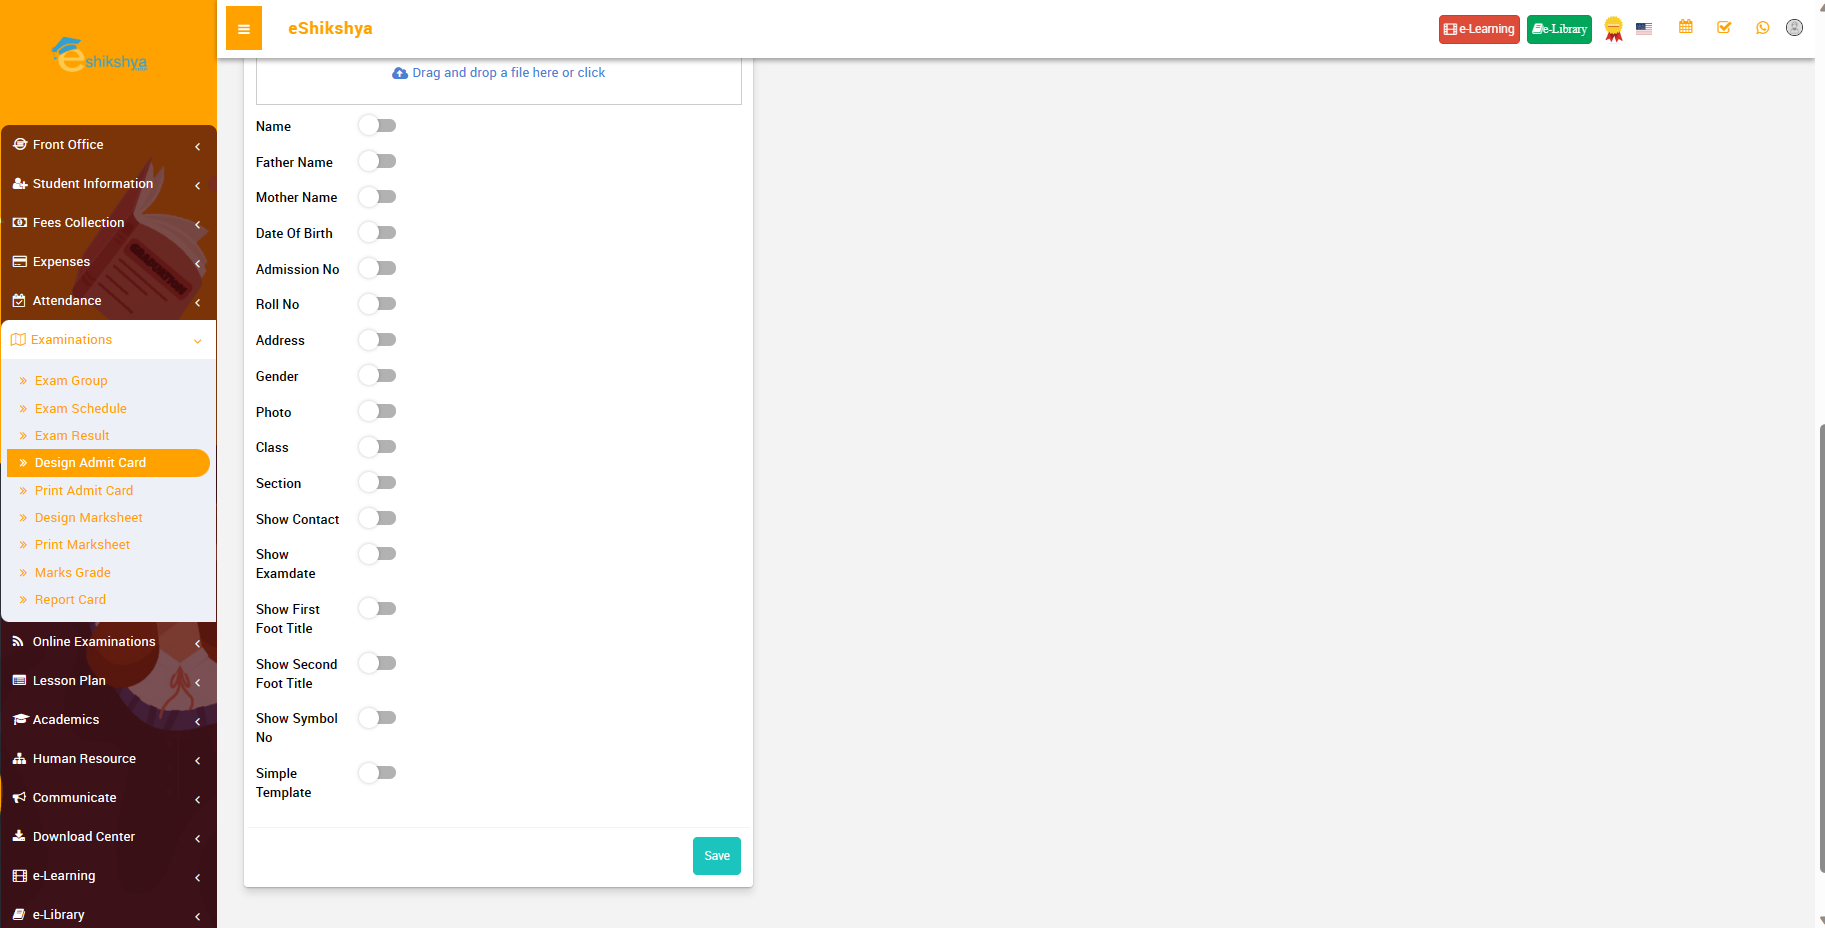
Task: Click the hamburger menu toggle icon
Action: [244, 29]
